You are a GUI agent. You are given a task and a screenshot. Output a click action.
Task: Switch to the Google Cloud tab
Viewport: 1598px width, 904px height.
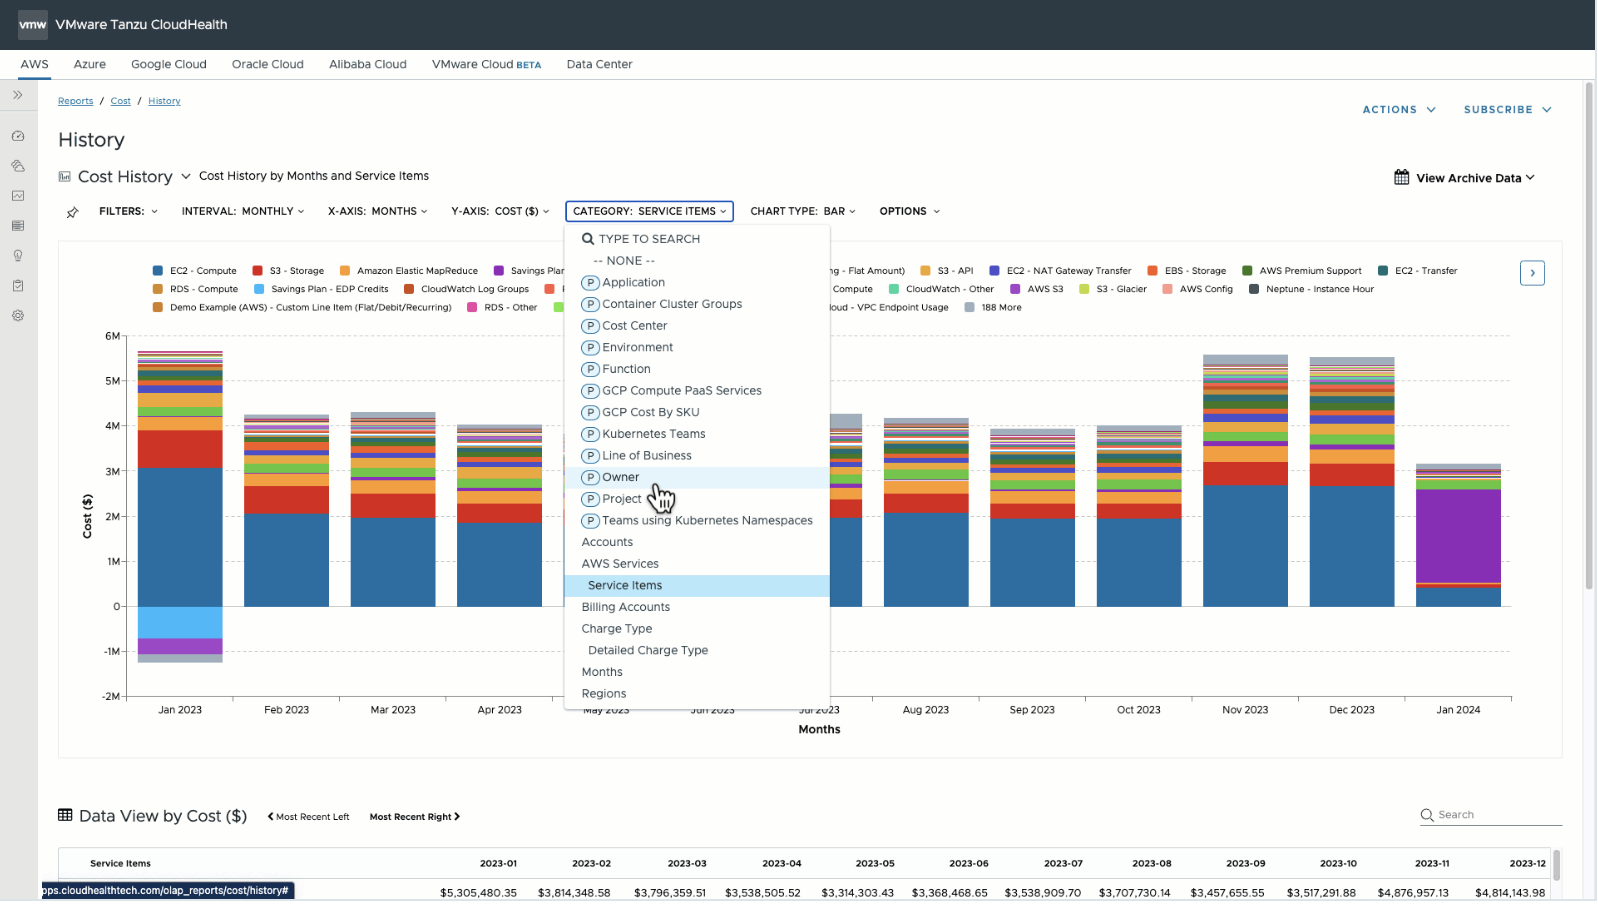(169, 64)
